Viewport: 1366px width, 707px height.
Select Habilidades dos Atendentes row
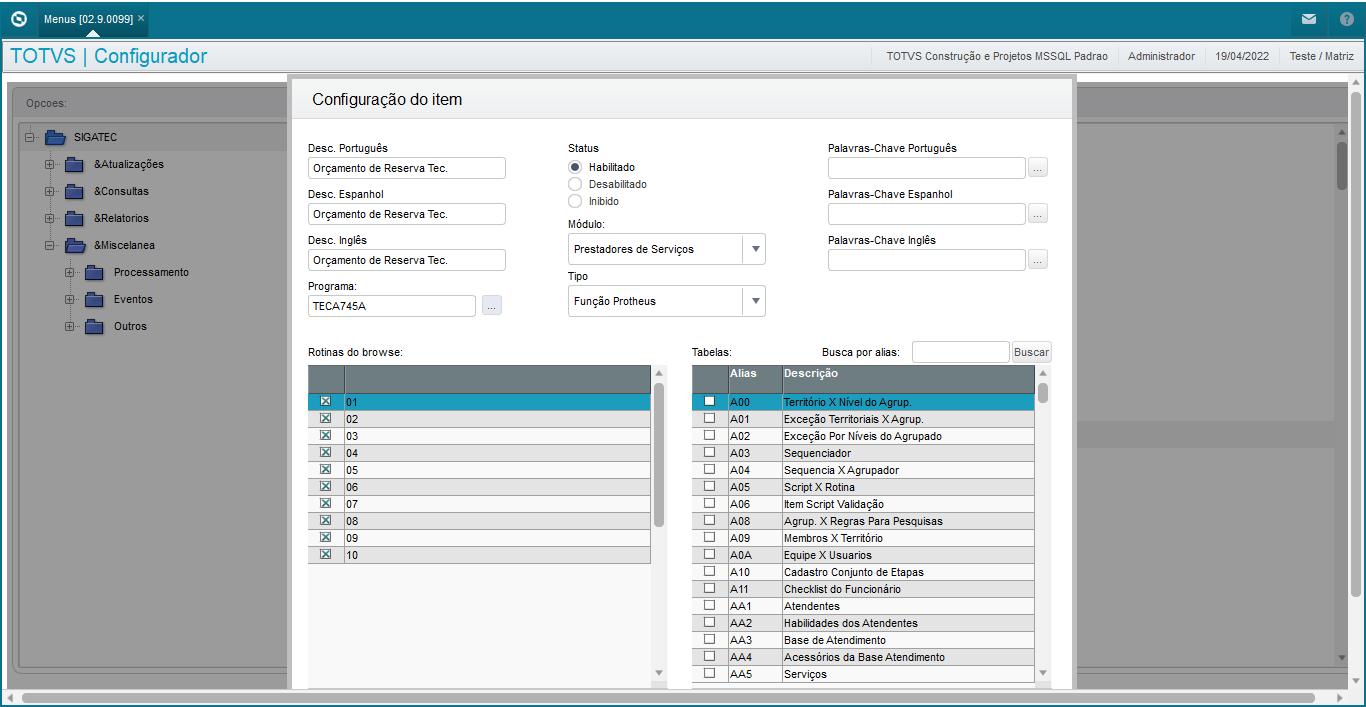point(864,622)
